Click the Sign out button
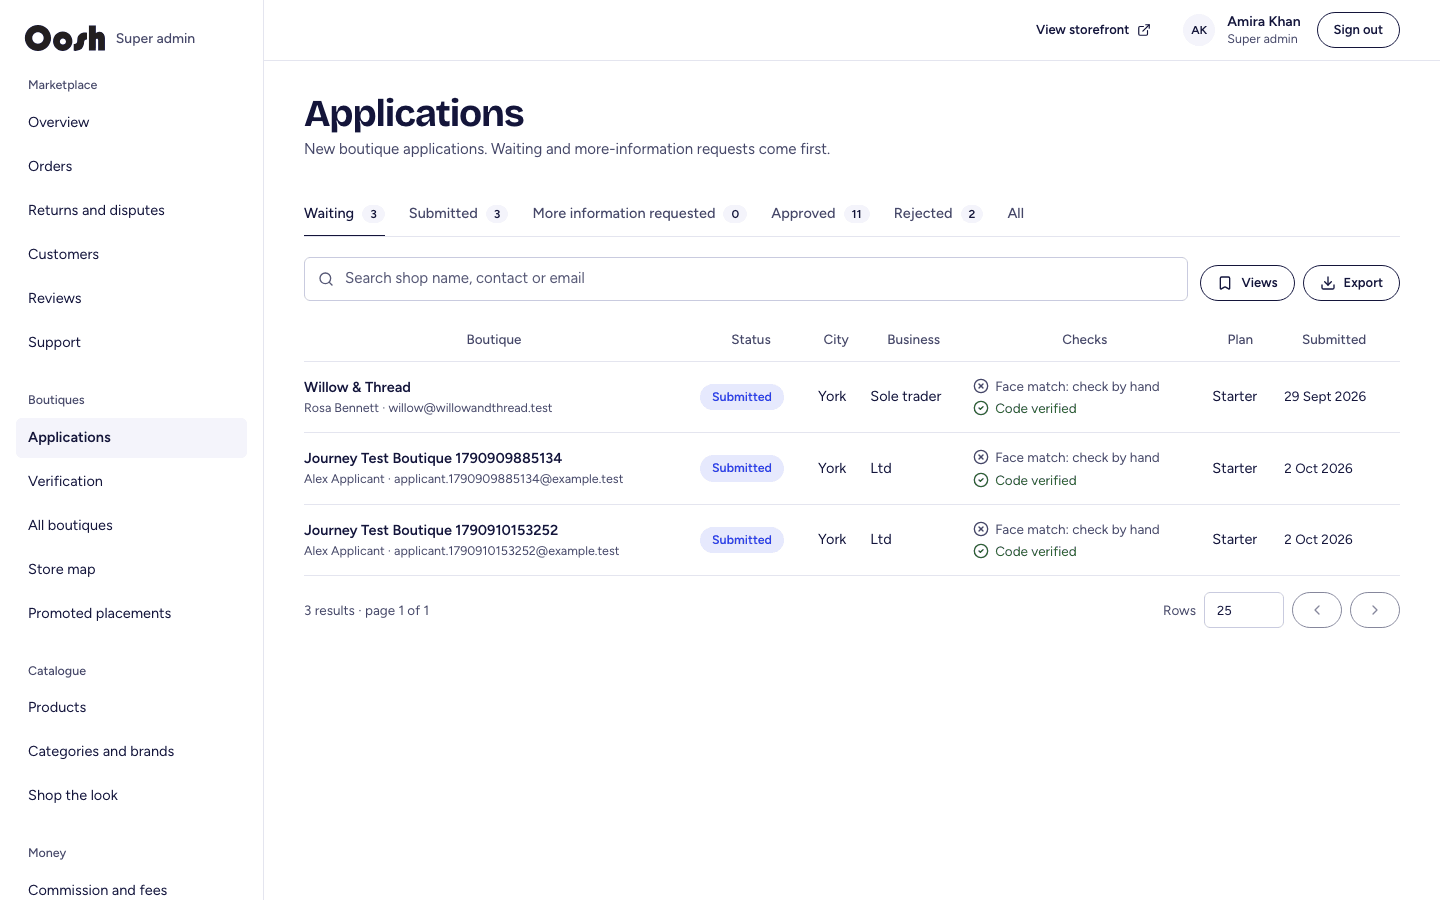 tap(1358, 30)
